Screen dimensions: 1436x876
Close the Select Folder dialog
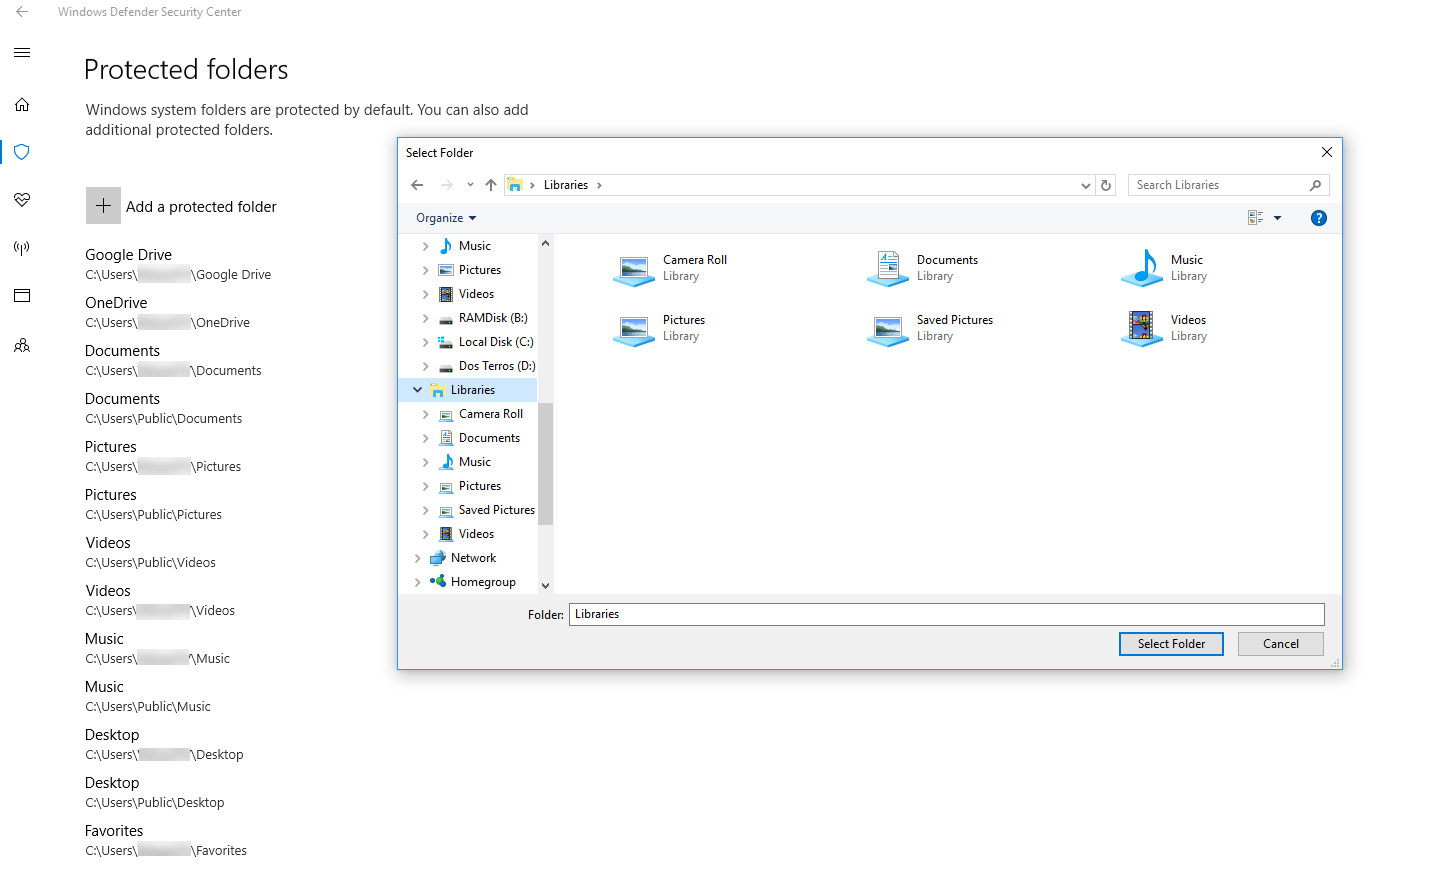[1326, 152]
